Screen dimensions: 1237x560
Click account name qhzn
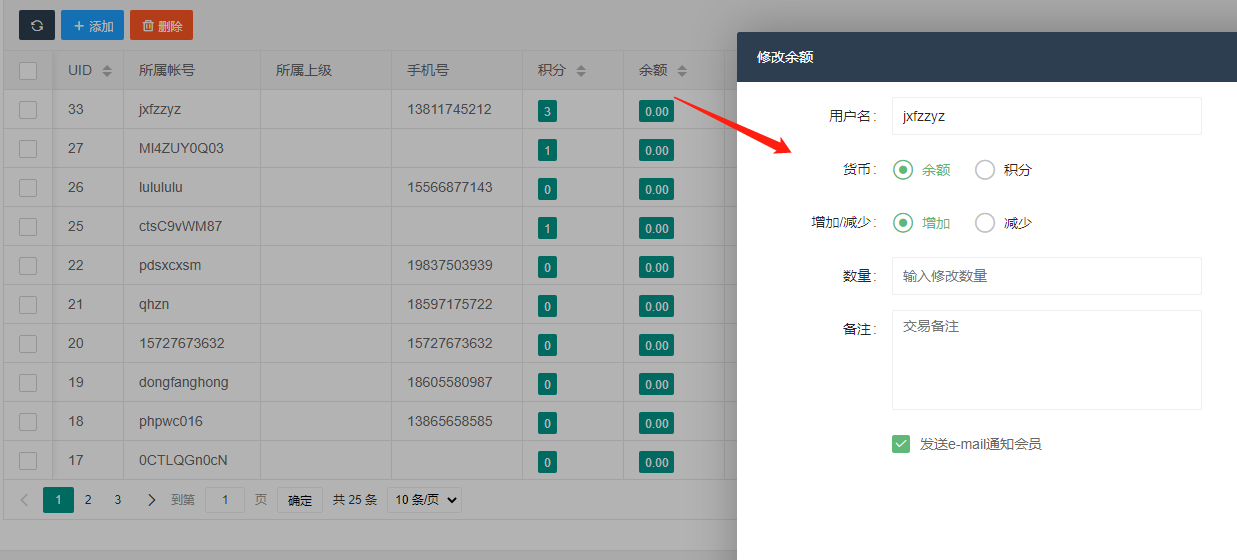[155, 304]
